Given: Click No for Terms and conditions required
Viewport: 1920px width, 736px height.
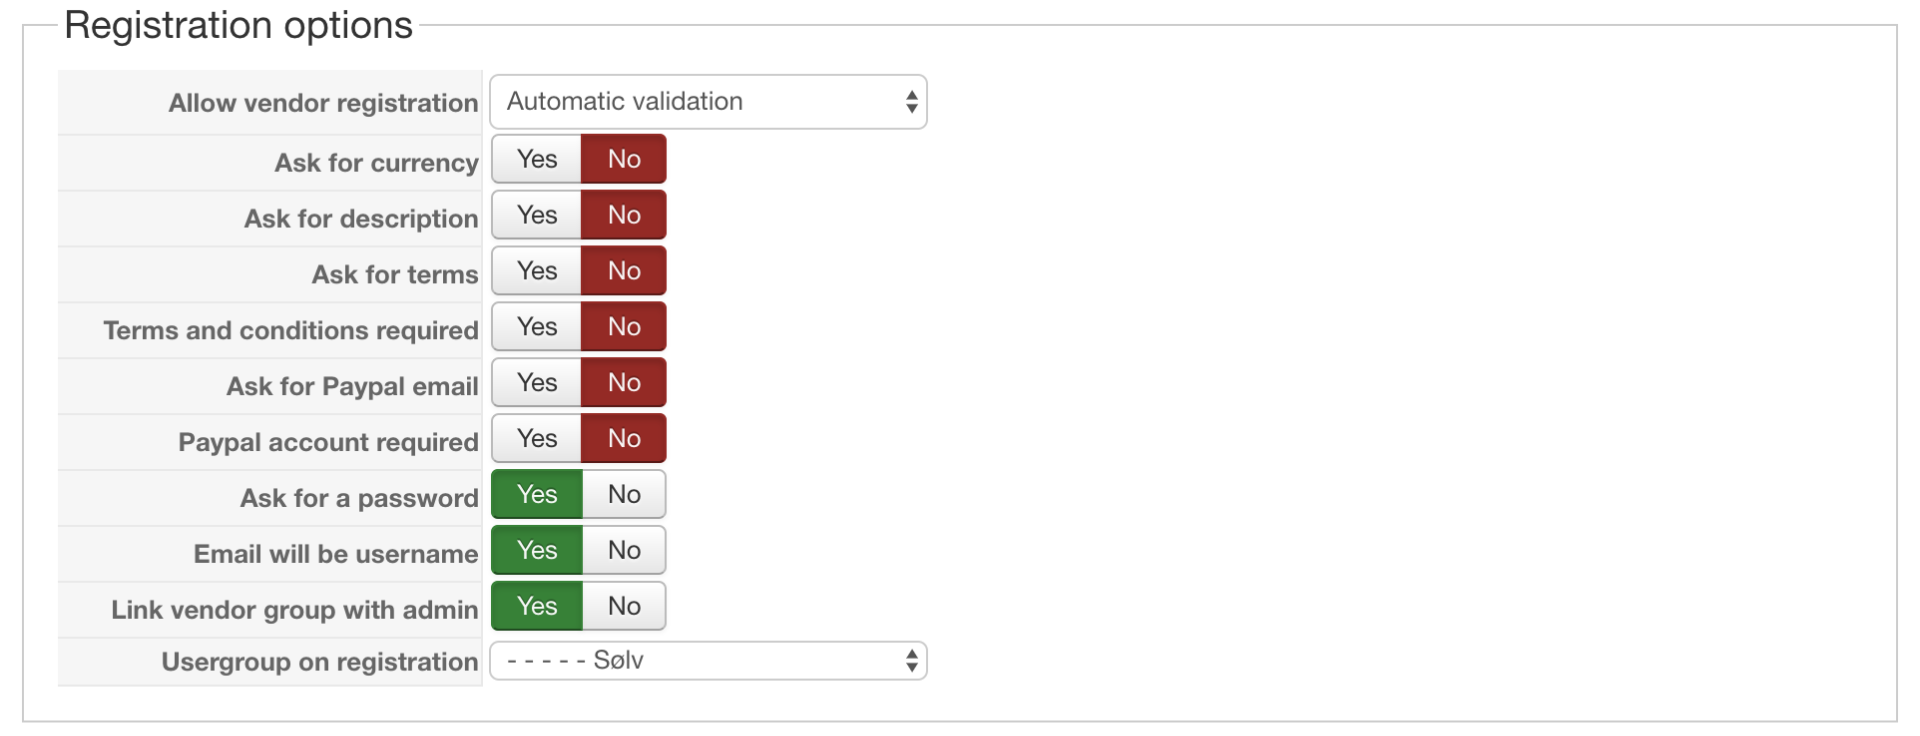Looking at the screenshot, I should pyautogui.click(x=624, y=327).
